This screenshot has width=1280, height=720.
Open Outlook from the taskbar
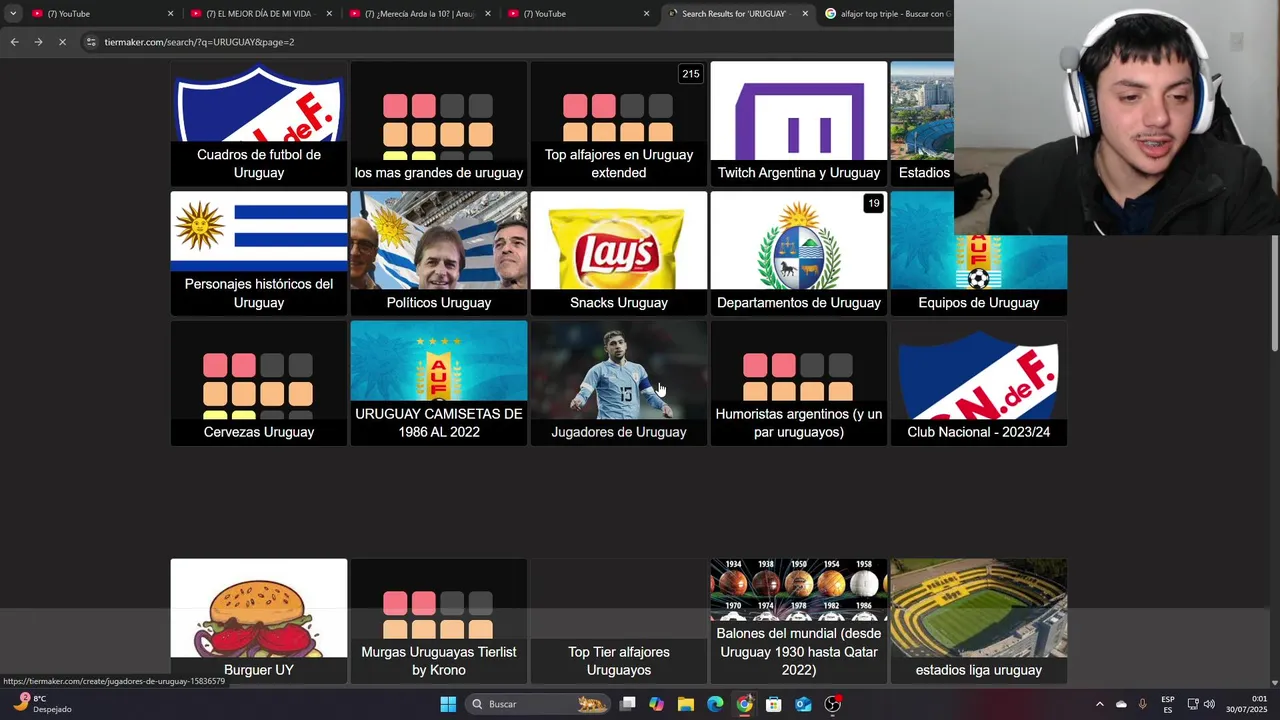click(x=803, y=704)
